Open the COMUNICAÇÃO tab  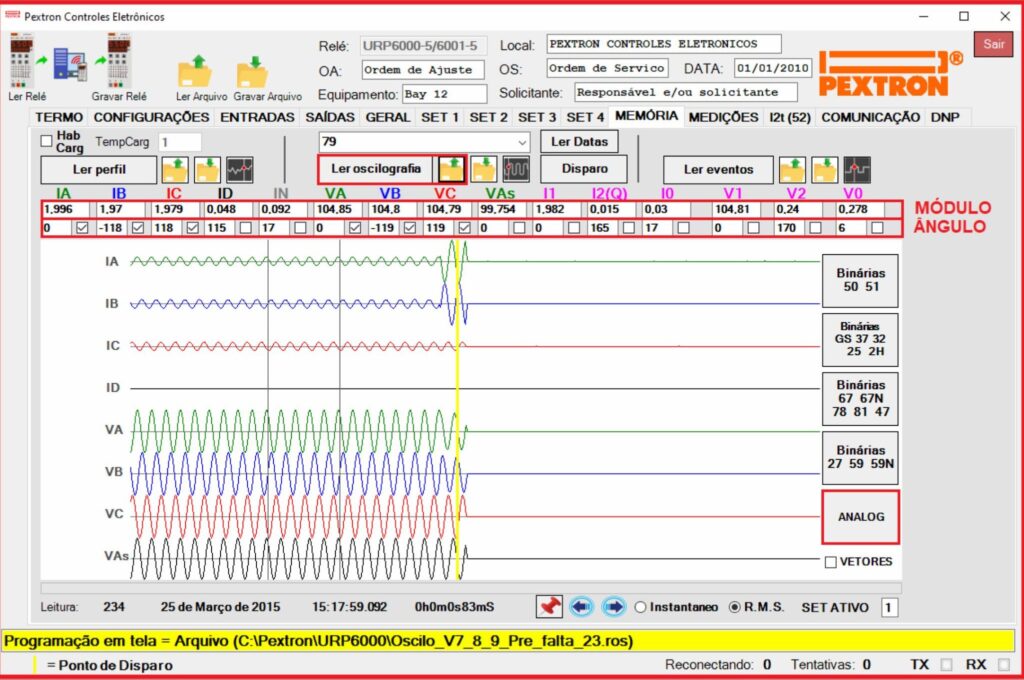871,118
